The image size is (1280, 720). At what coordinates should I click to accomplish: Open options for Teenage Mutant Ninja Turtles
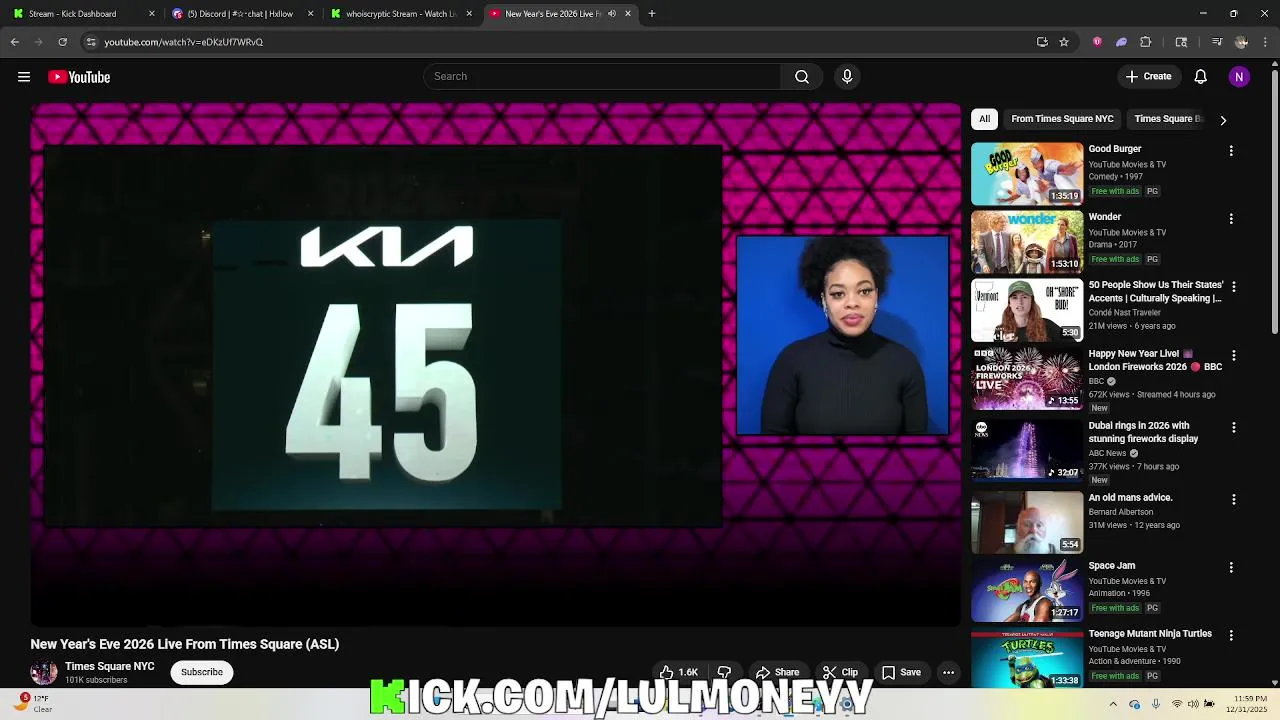point(1233,636)
